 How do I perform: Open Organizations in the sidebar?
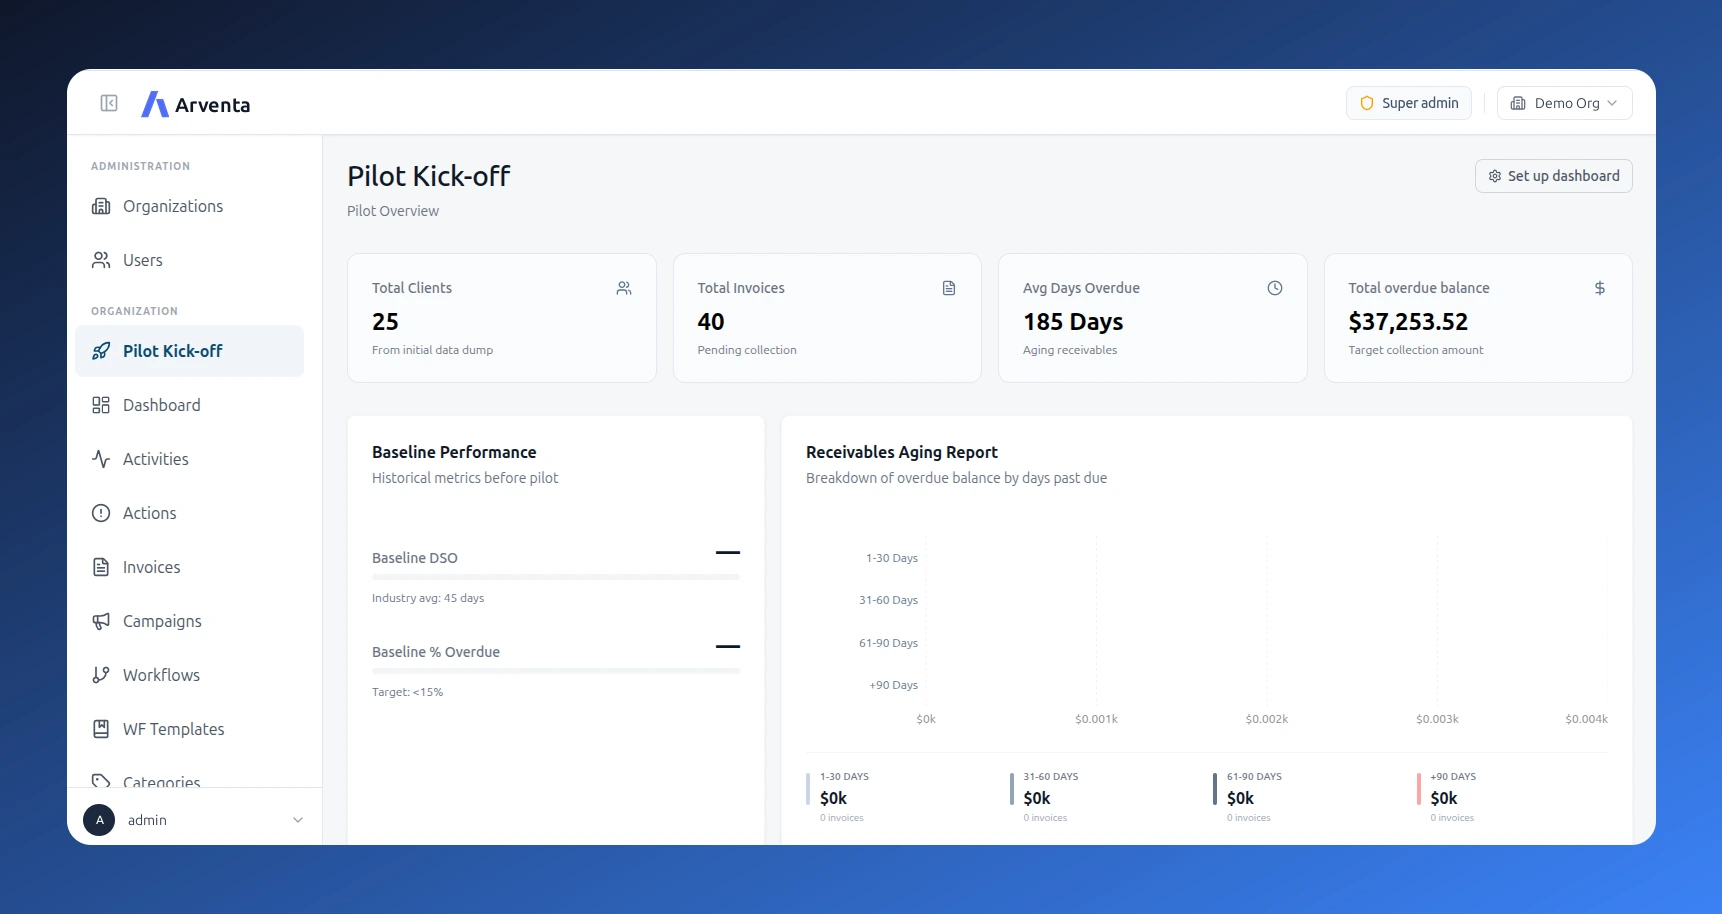click(189, 206)
